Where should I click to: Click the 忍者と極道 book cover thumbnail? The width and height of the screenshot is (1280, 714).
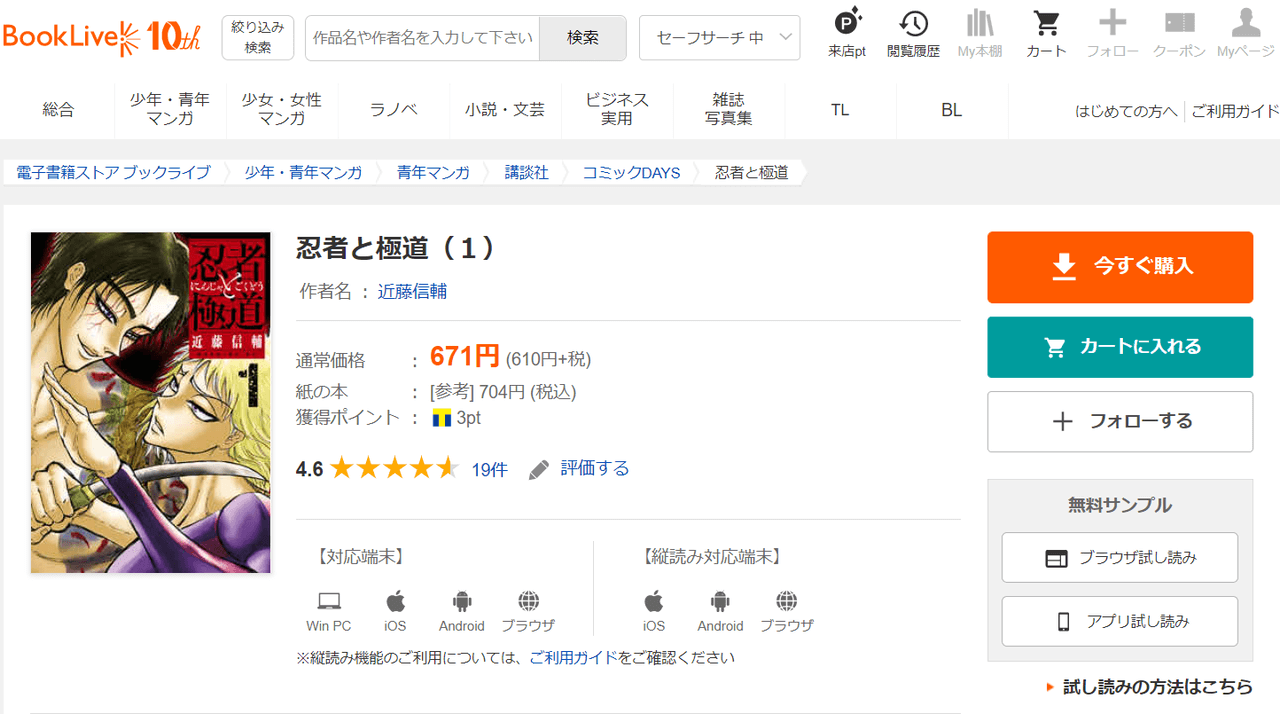151,402
